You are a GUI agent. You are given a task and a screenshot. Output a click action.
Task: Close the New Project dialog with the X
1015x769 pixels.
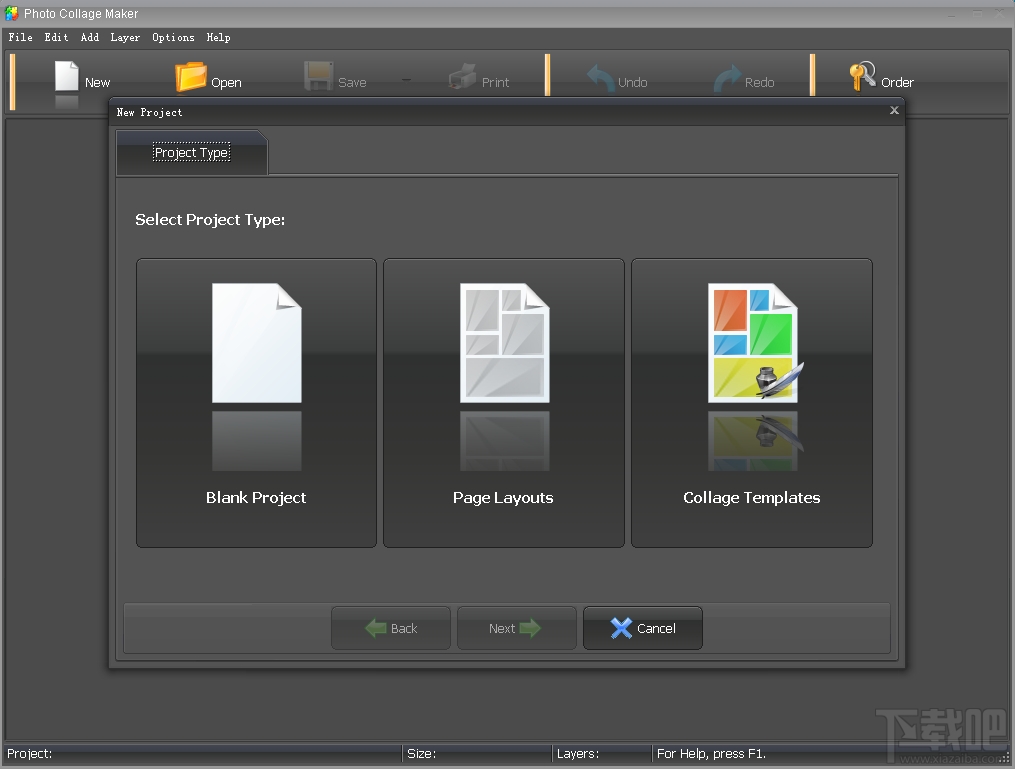893,111
